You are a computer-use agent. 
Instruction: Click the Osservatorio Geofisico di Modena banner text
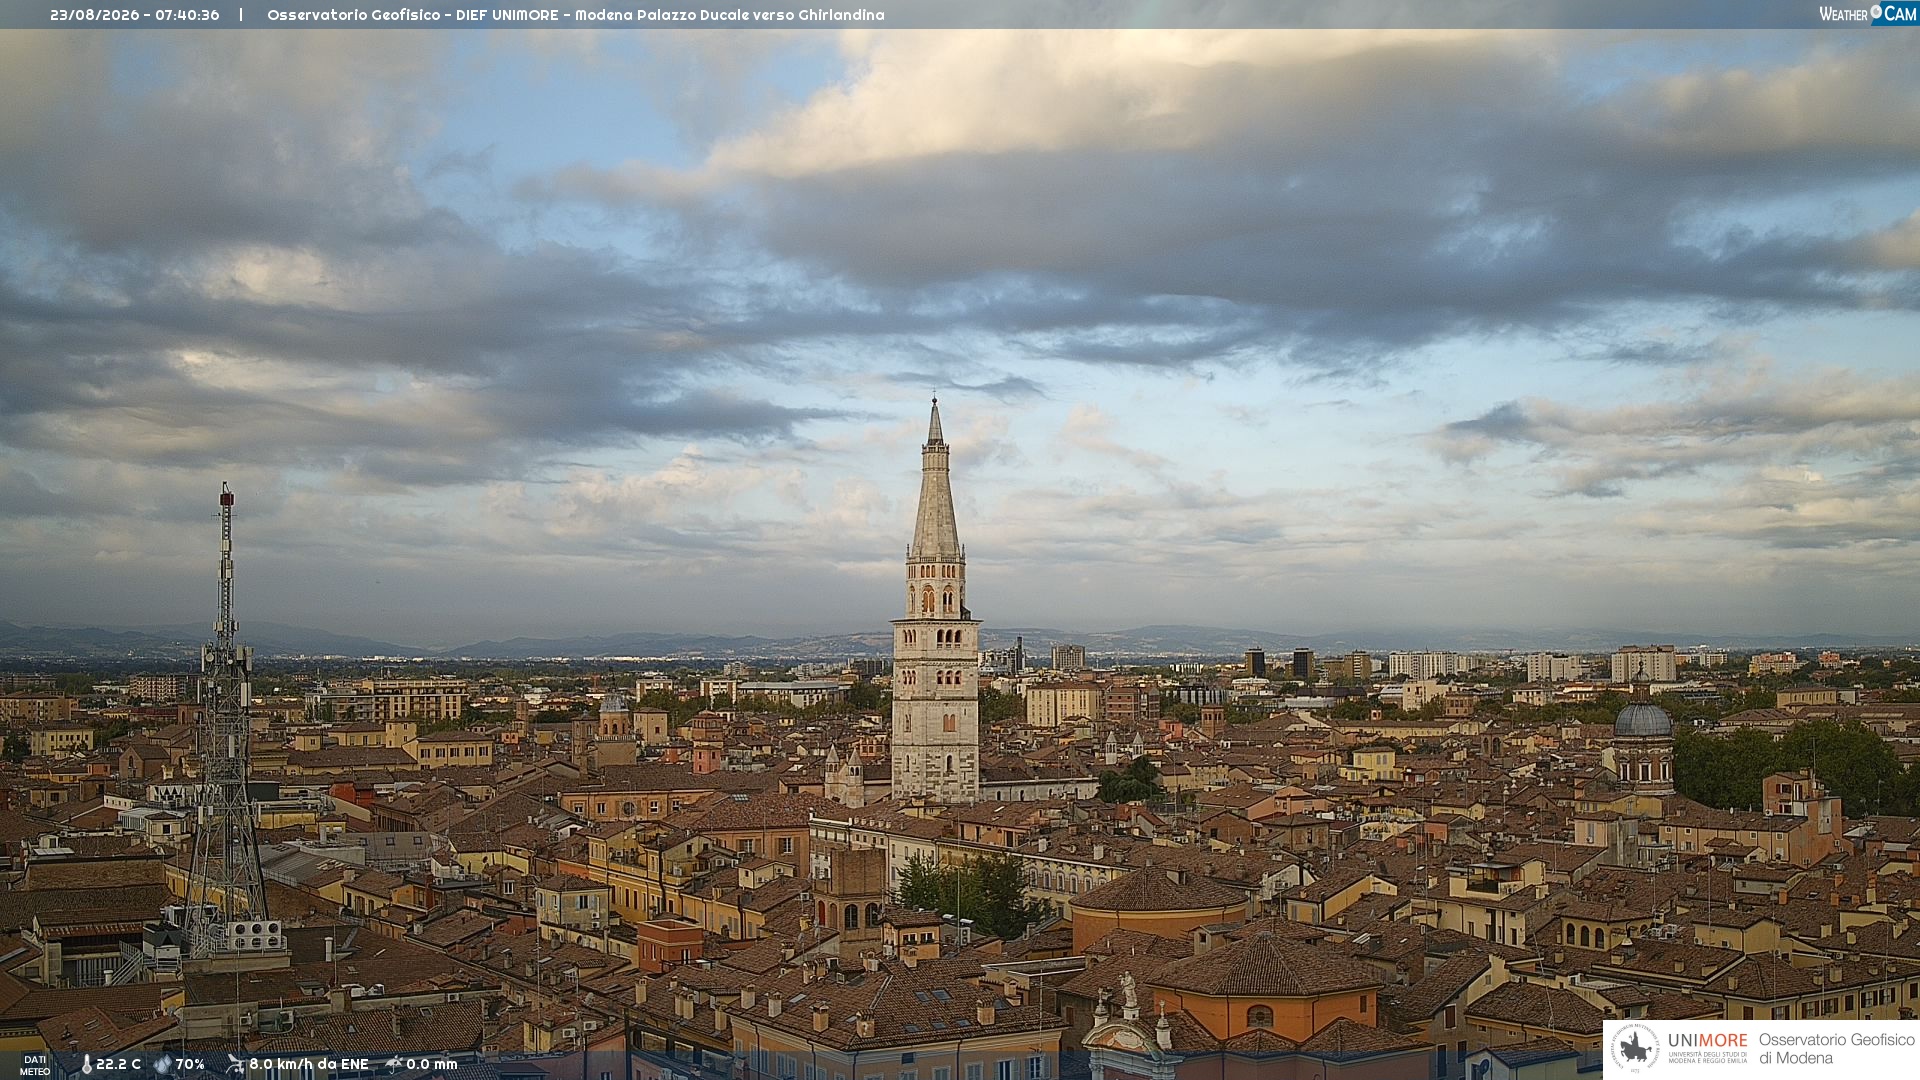point(1836,1049)
